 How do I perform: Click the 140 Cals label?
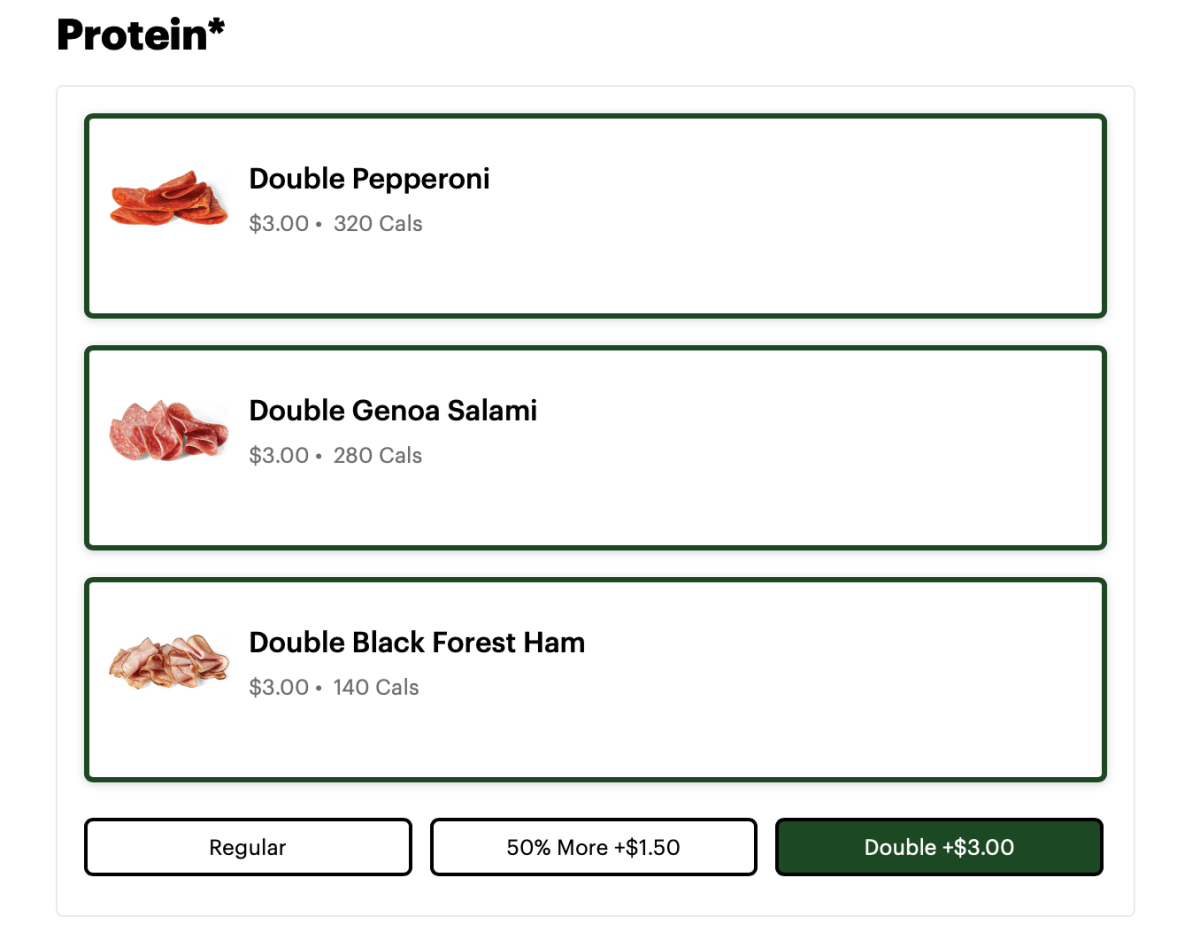(x=376, y=688)
